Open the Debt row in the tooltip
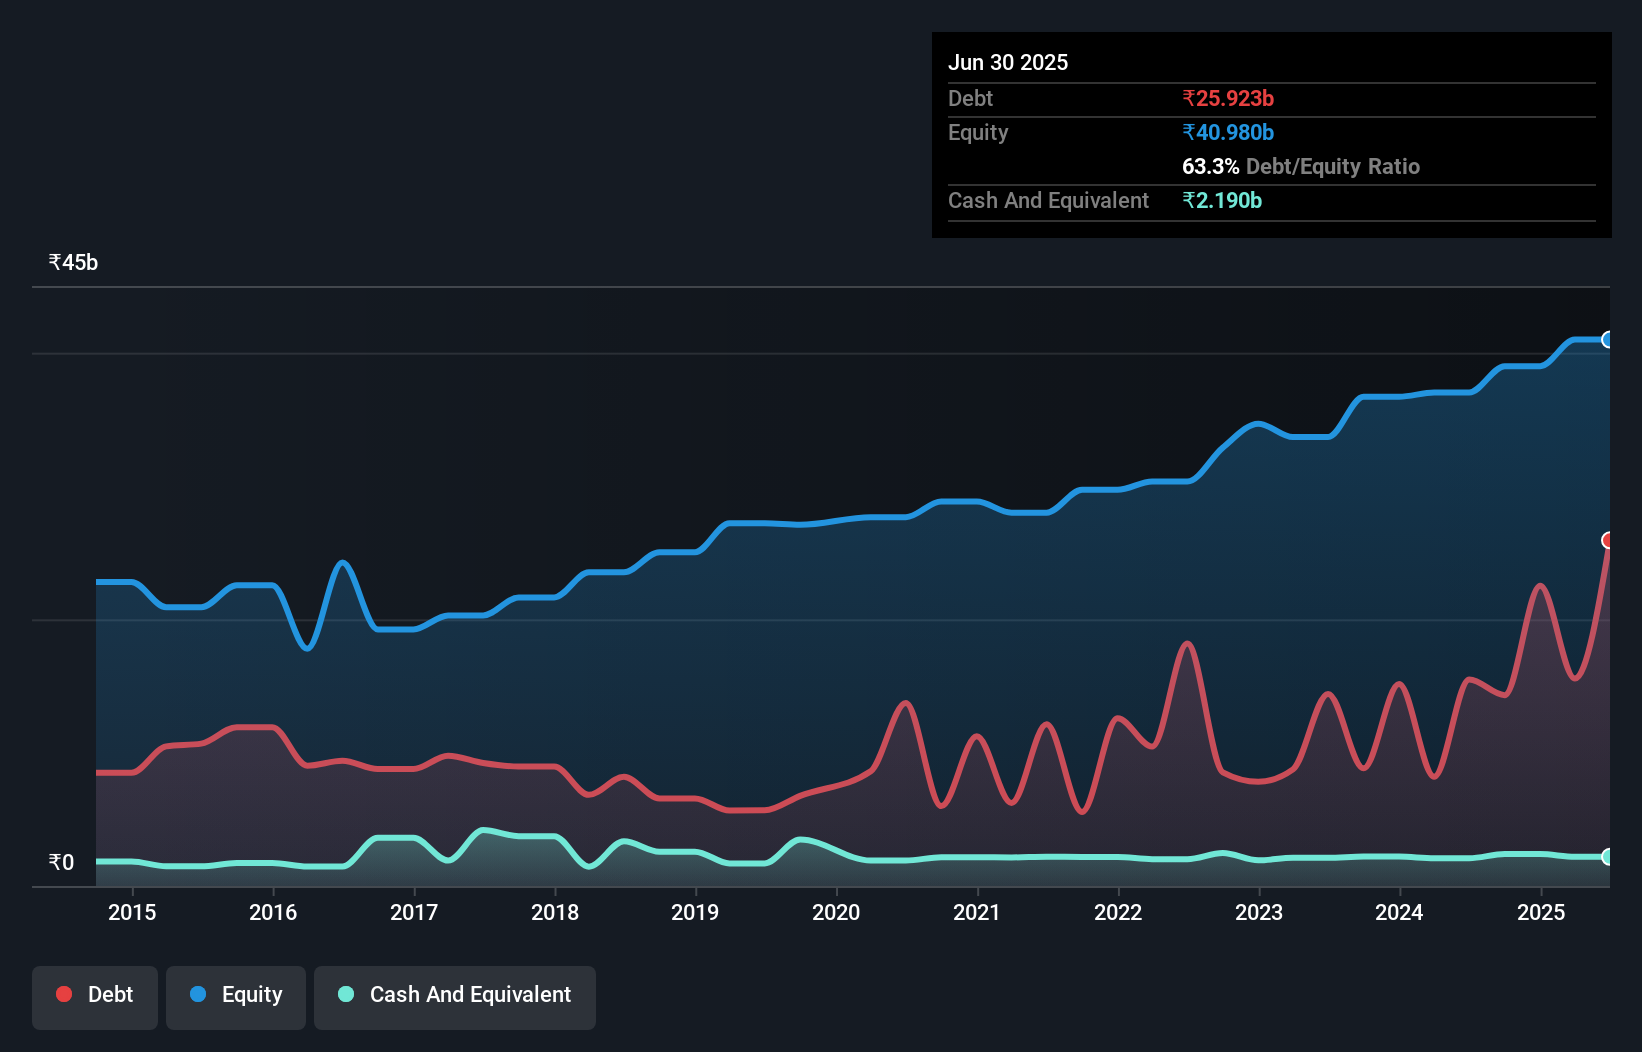Screen dimensions: 1642x1052 click(x=970, y=98)
